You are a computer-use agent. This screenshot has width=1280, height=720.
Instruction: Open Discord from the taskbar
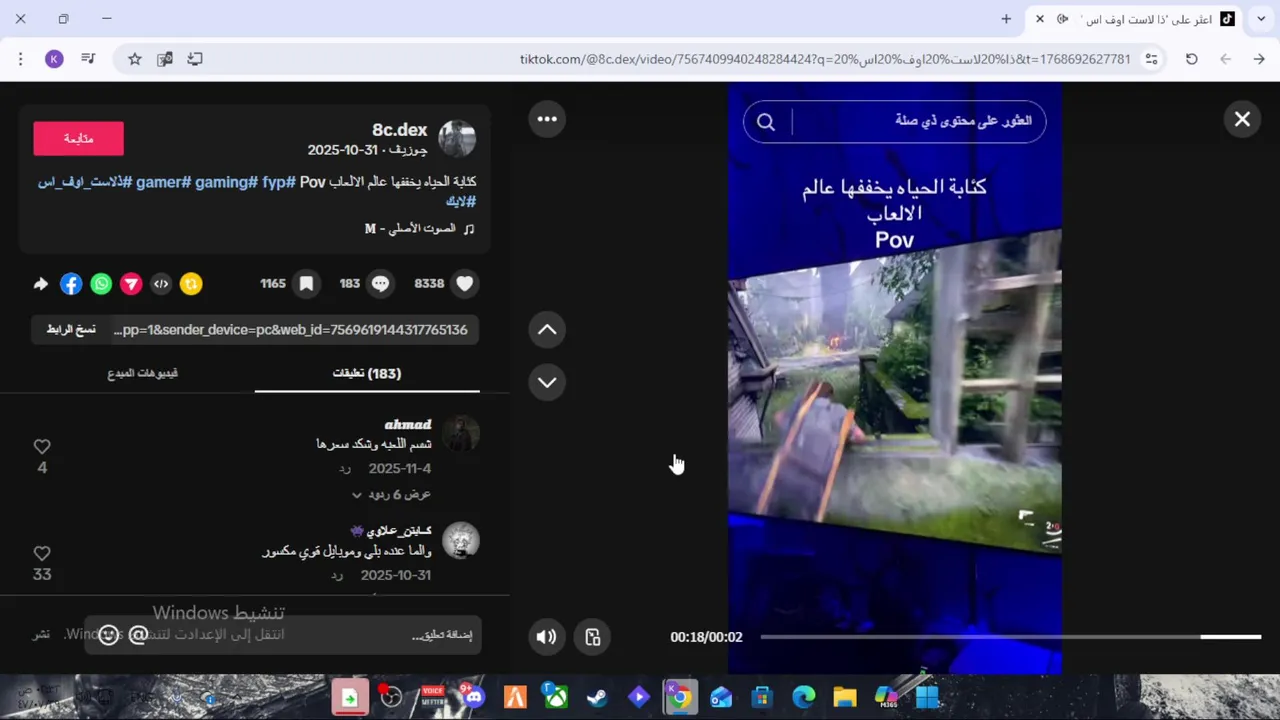click(472, 697)
